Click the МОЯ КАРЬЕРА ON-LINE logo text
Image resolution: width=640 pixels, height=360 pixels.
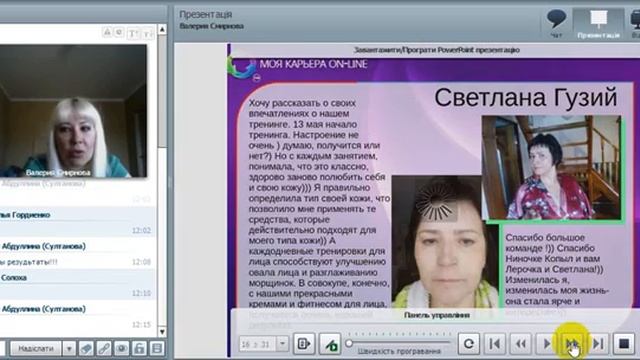click(x=313, y=64)
